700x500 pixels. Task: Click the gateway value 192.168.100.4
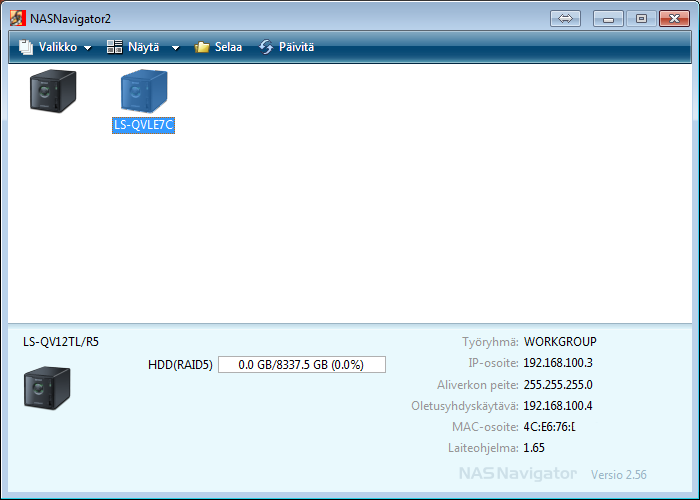[558, 406]
